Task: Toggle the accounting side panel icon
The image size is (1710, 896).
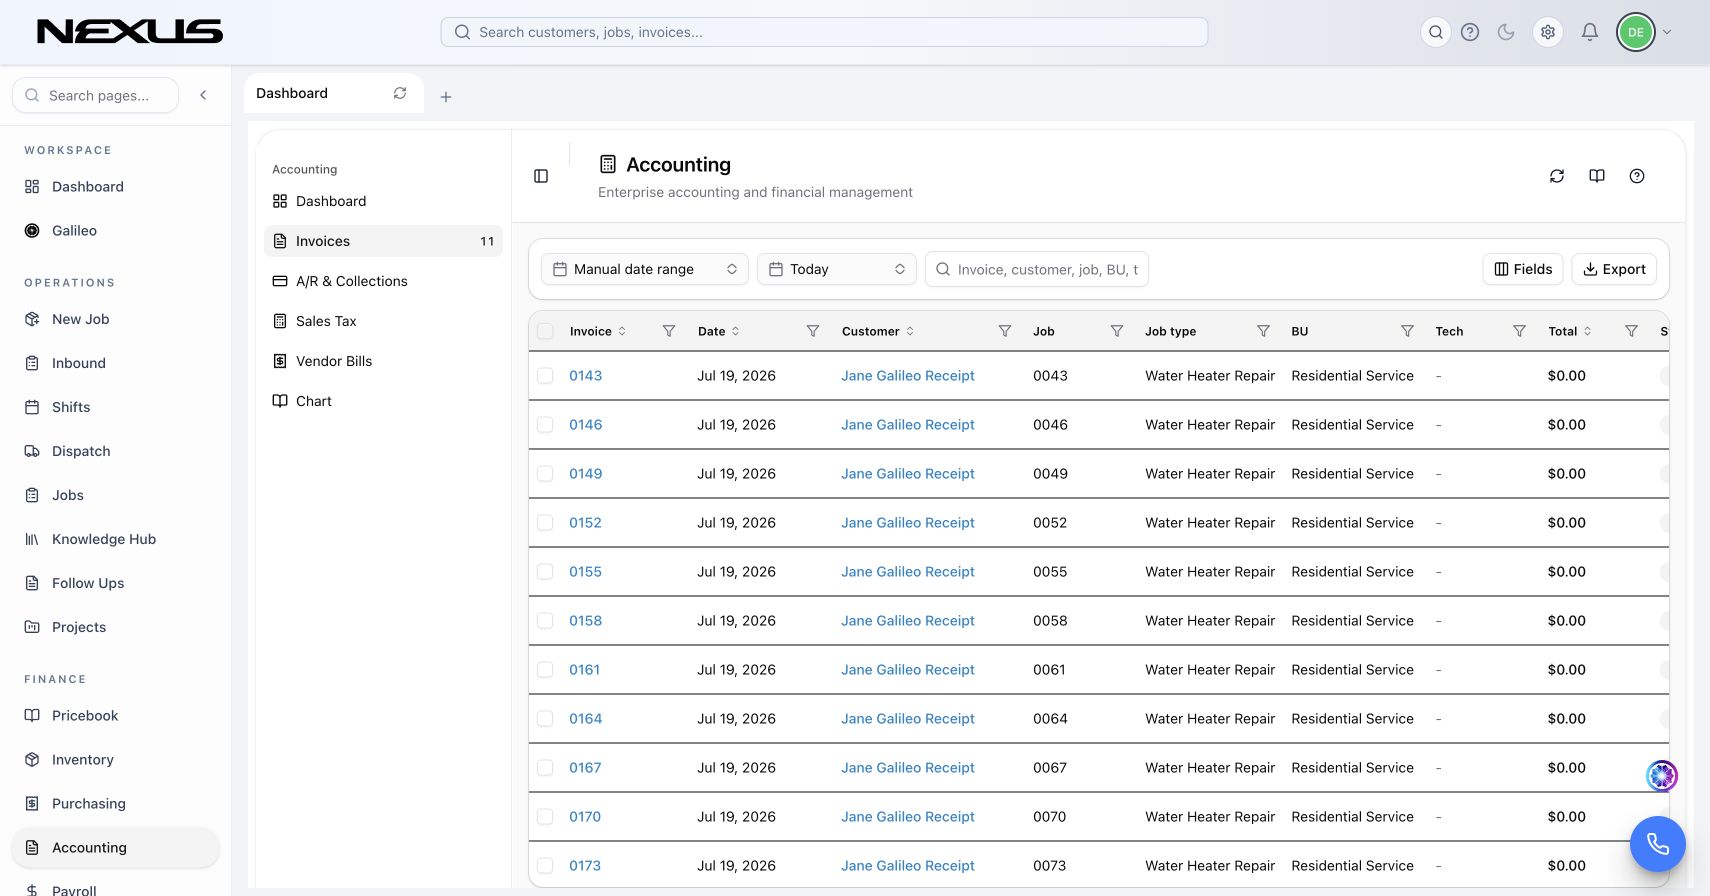Action: pyautogui.click(x=541, y=176)
